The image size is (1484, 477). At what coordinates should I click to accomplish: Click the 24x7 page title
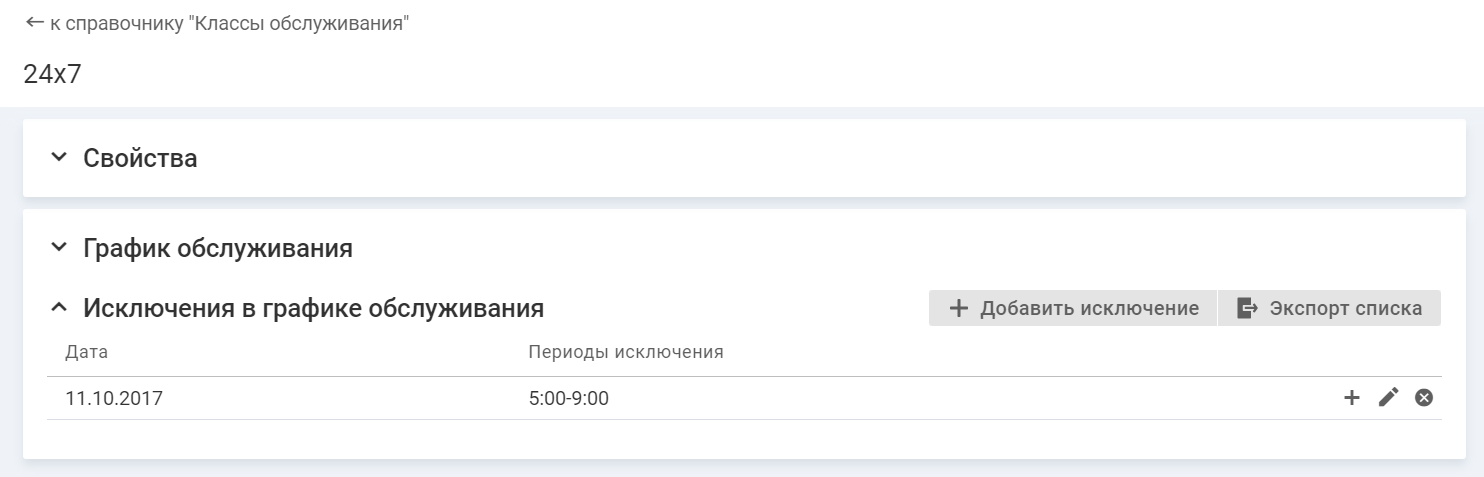point(52,74)
